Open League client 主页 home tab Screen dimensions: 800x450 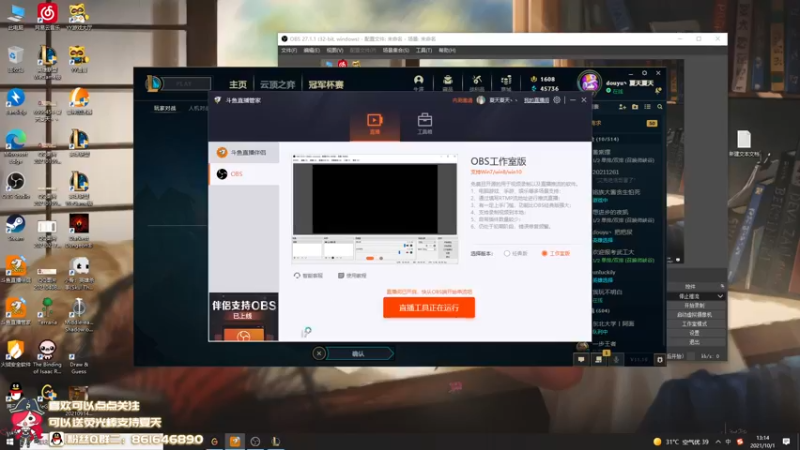pos(238,84)
